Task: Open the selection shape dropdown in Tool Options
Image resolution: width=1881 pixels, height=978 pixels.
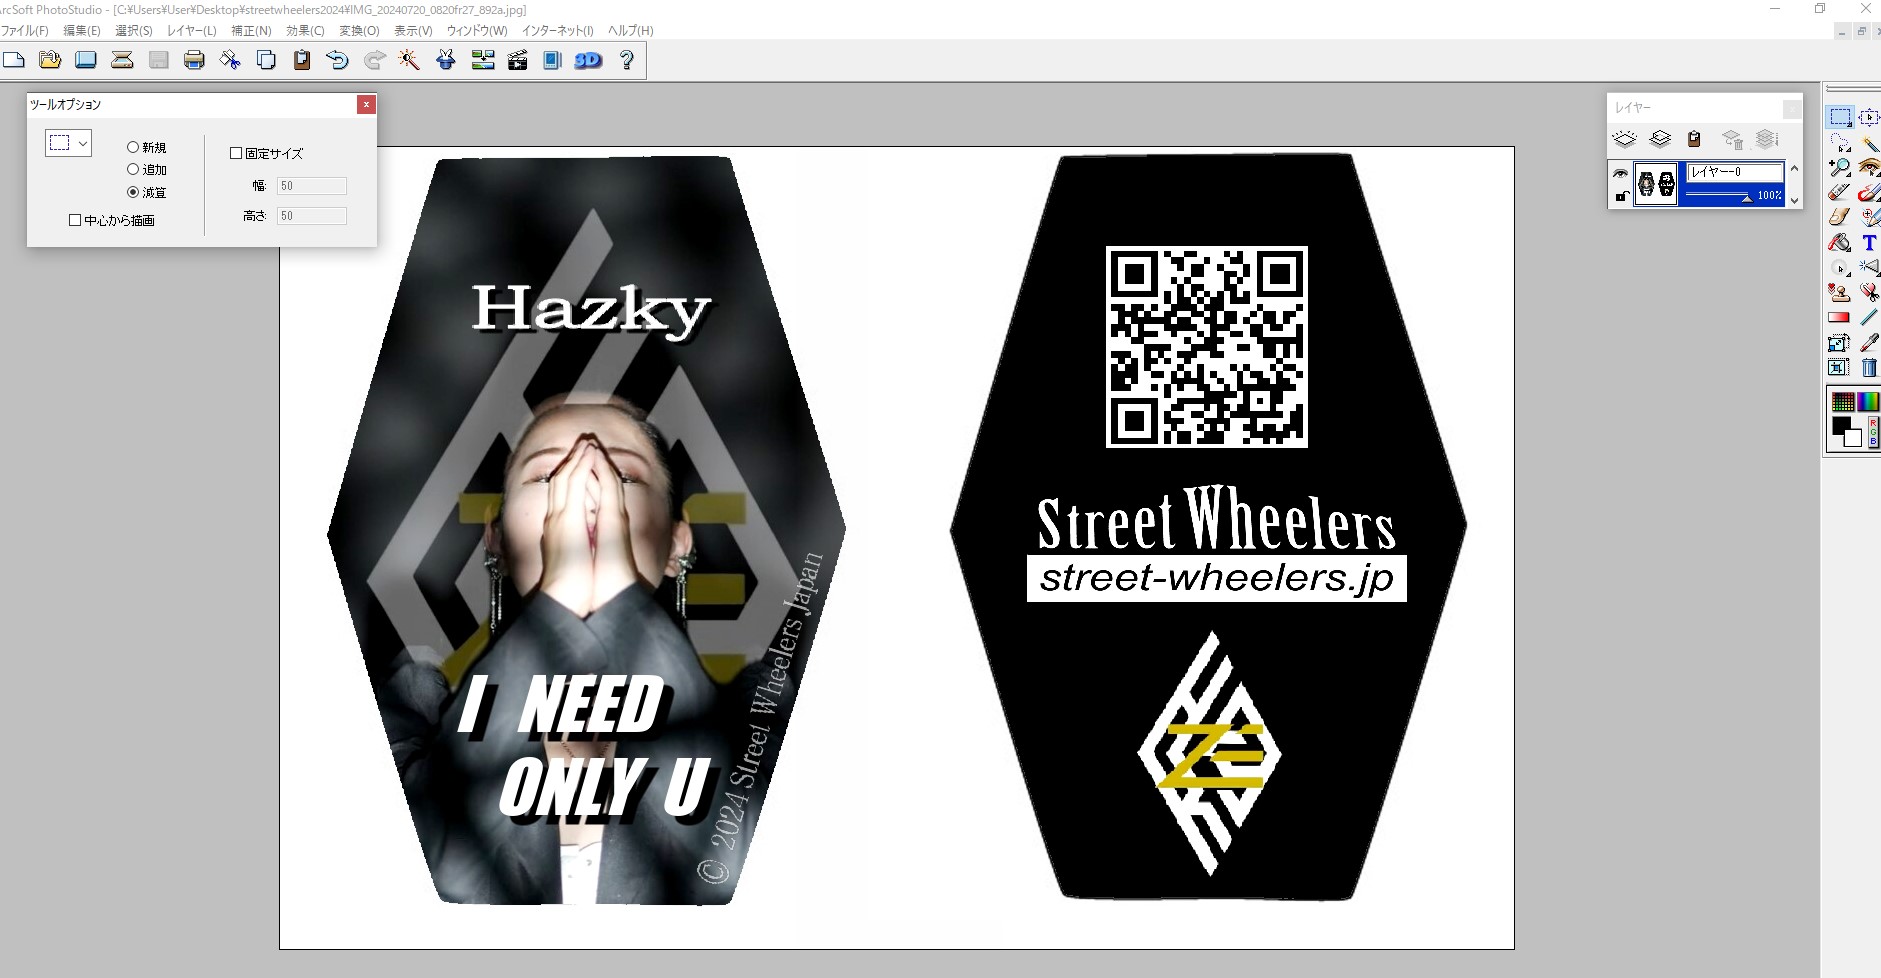Action: pos(68,143)
